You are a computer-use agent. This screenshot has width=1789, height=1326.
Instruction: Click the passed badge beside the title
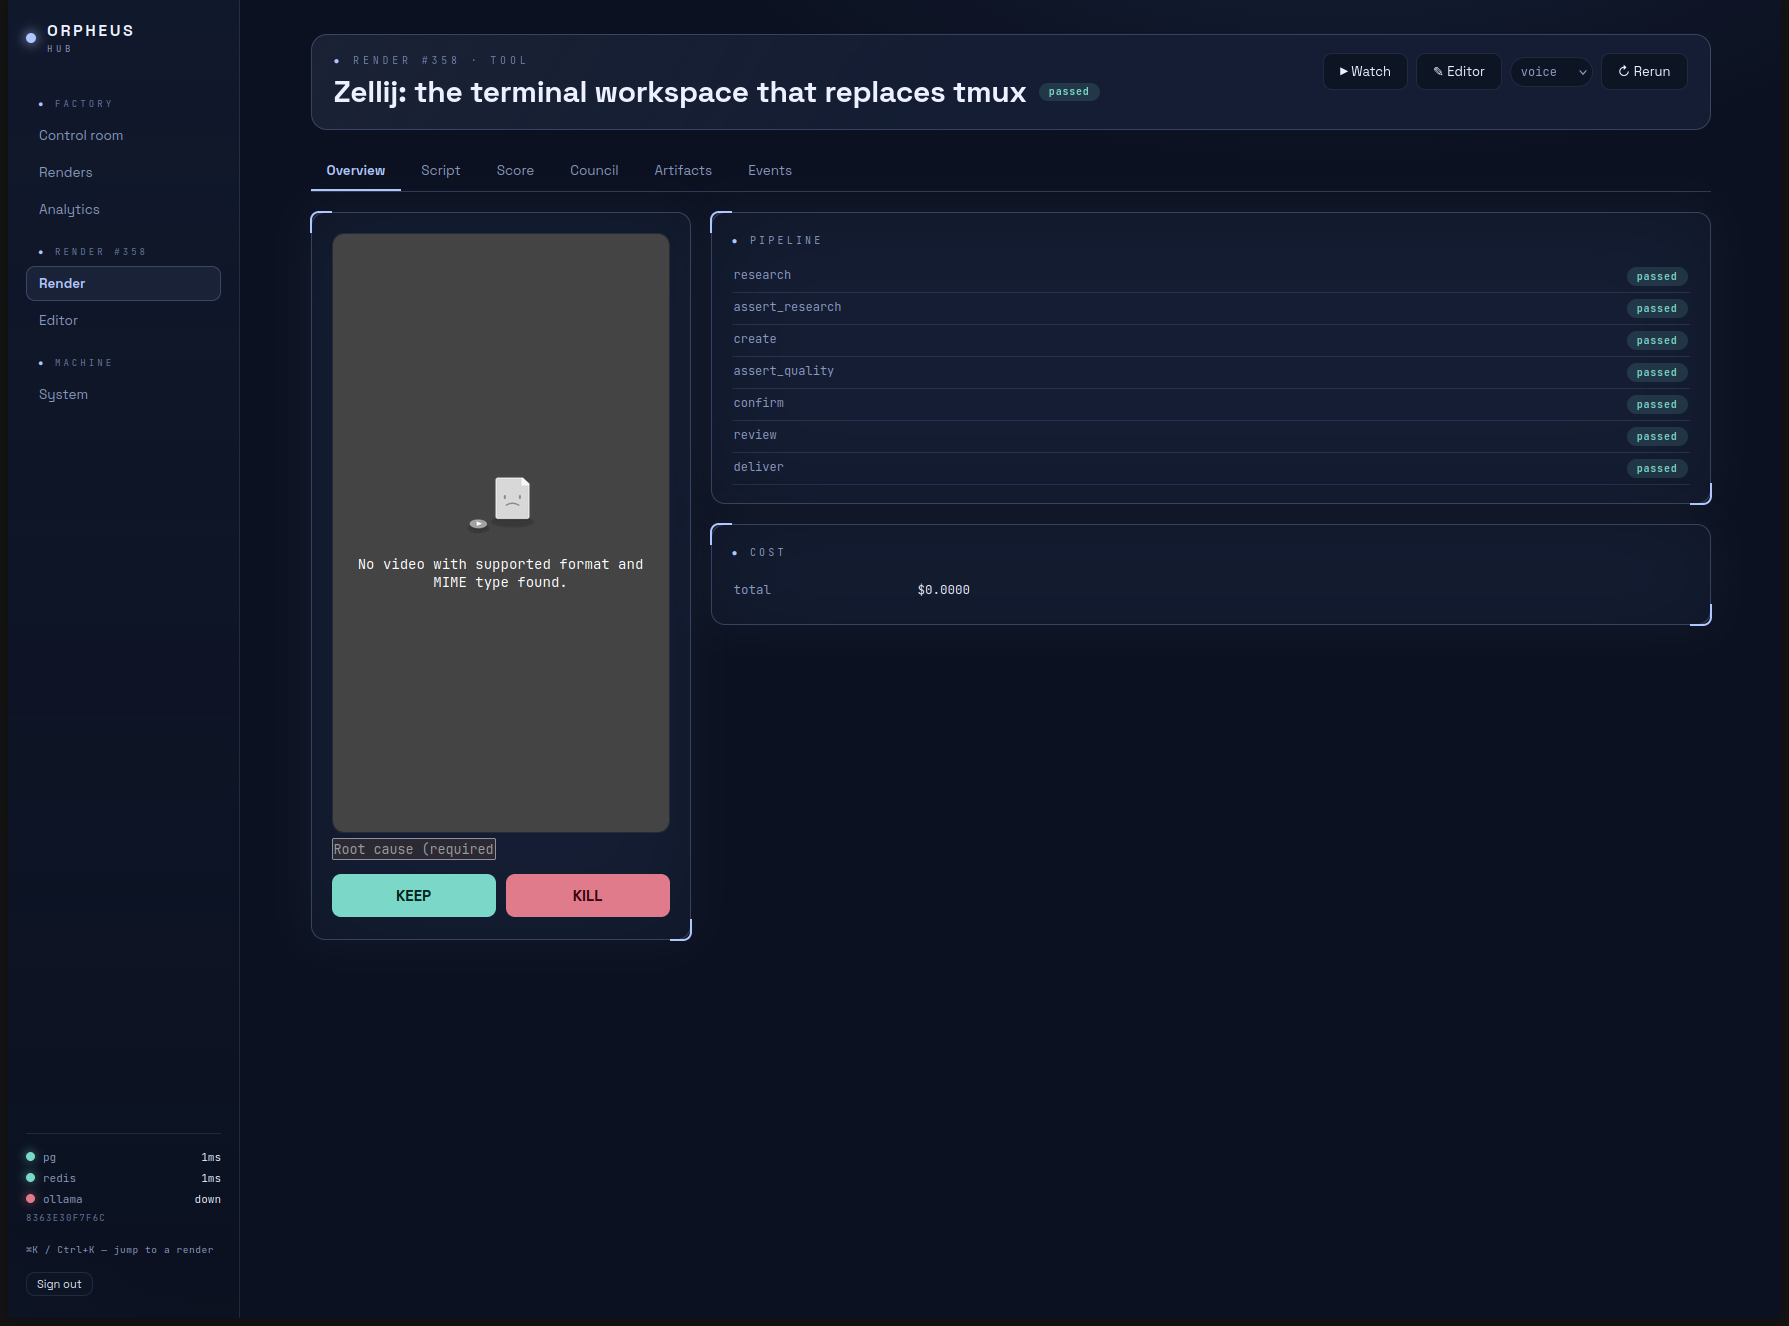point(1069,92)
